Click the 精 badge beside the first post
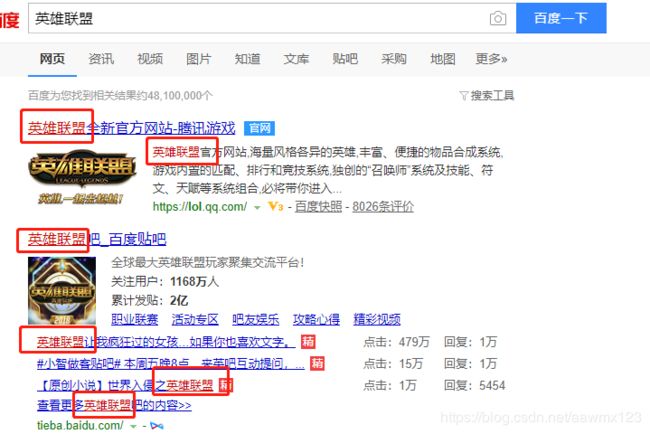650x434 pixels. 308,342
